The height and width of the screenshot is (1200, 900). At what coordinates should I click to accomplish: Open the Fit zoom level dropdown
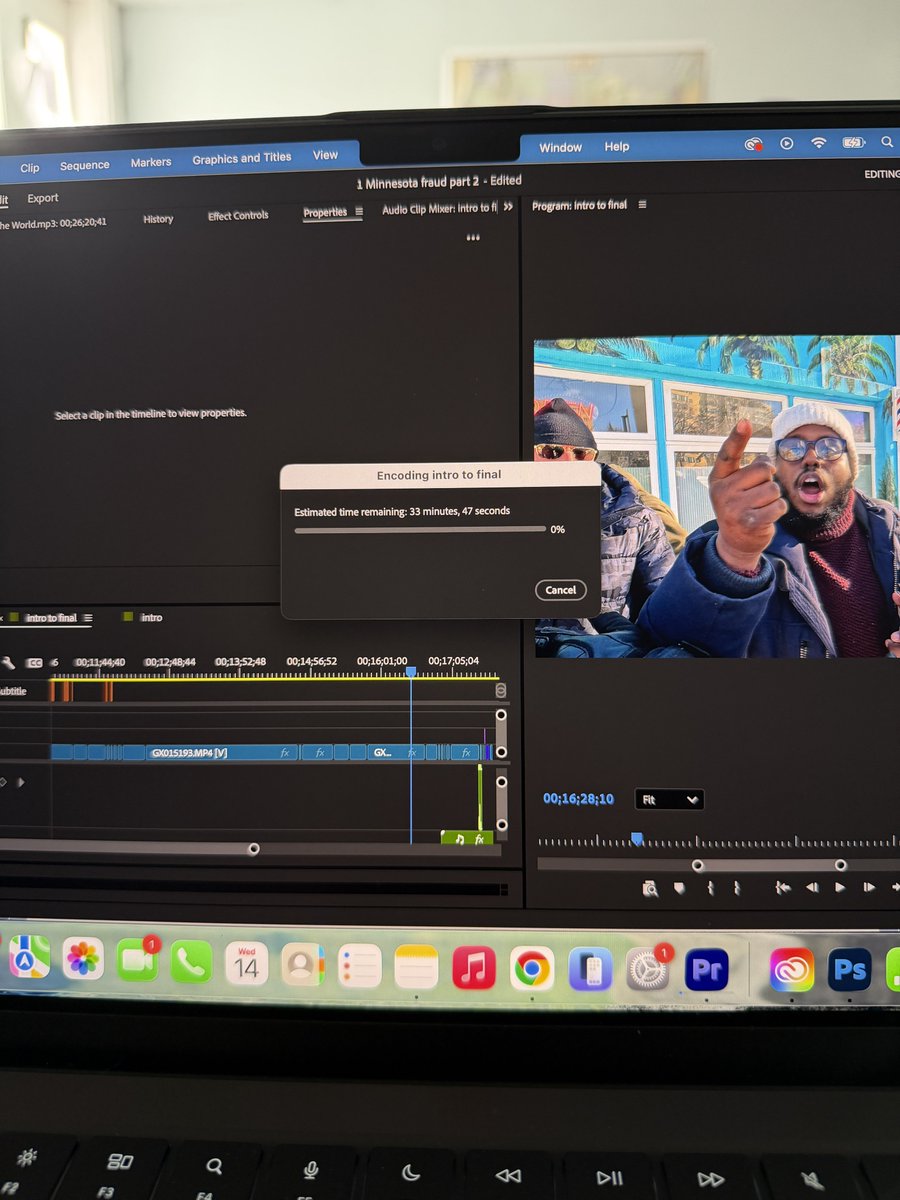tap(668, 799)
